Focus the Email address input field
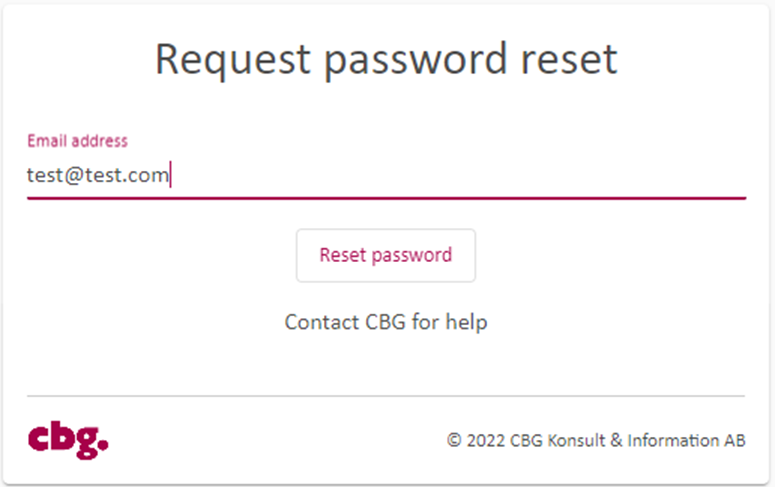This screenshot has width=775, height=487. click(x=387, y=175)
